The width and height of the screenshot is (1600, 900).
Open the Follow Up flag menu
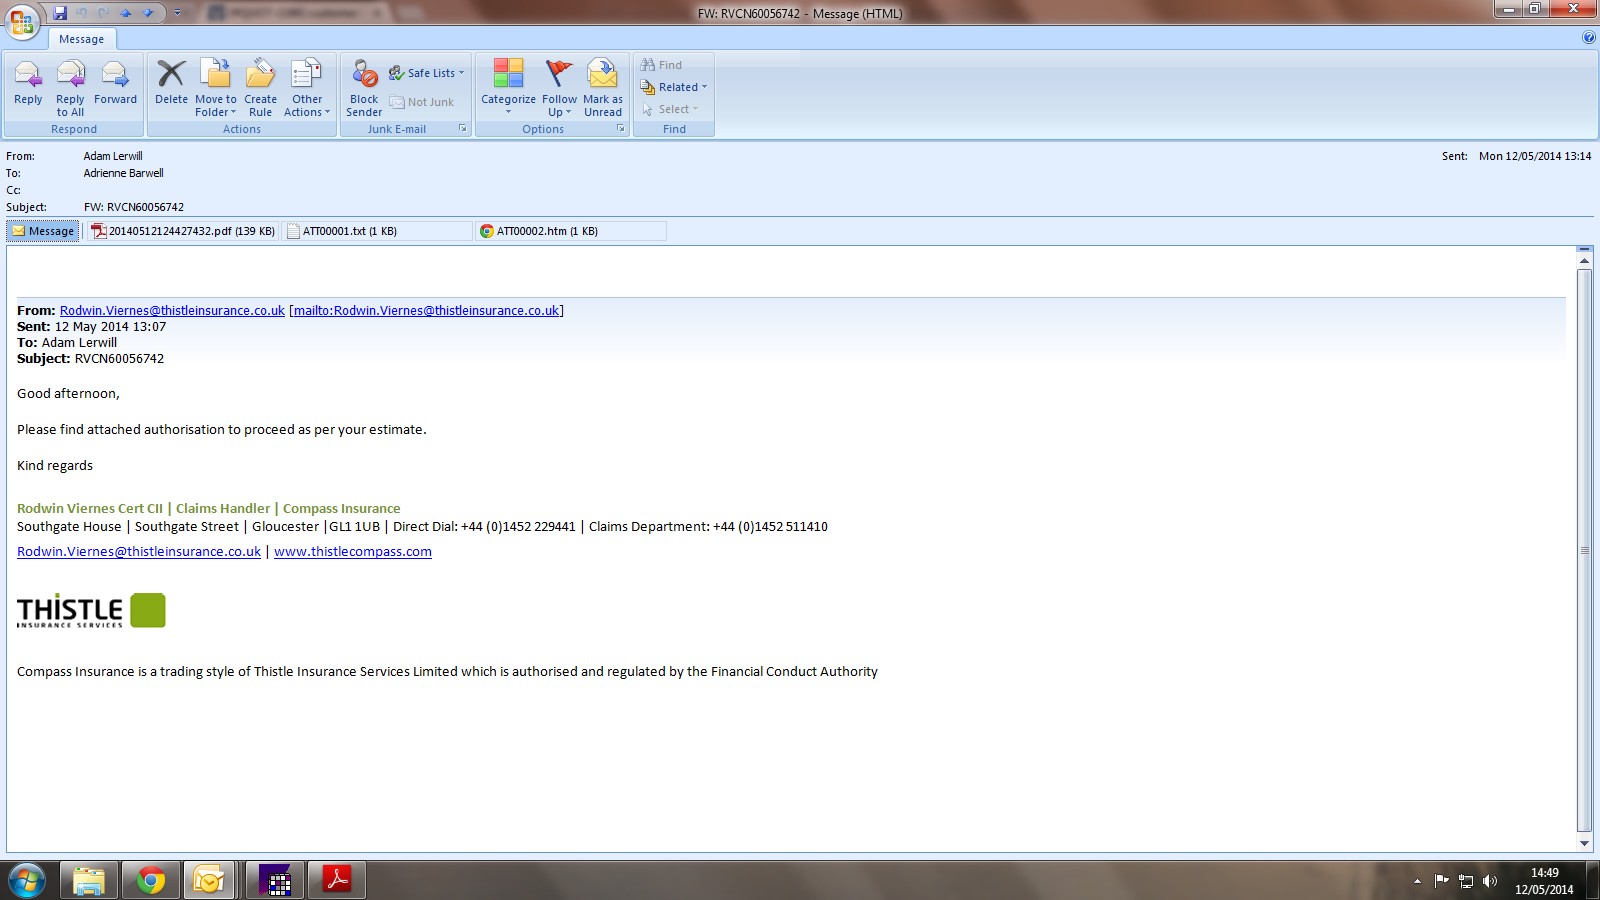(x=559, y=88)
